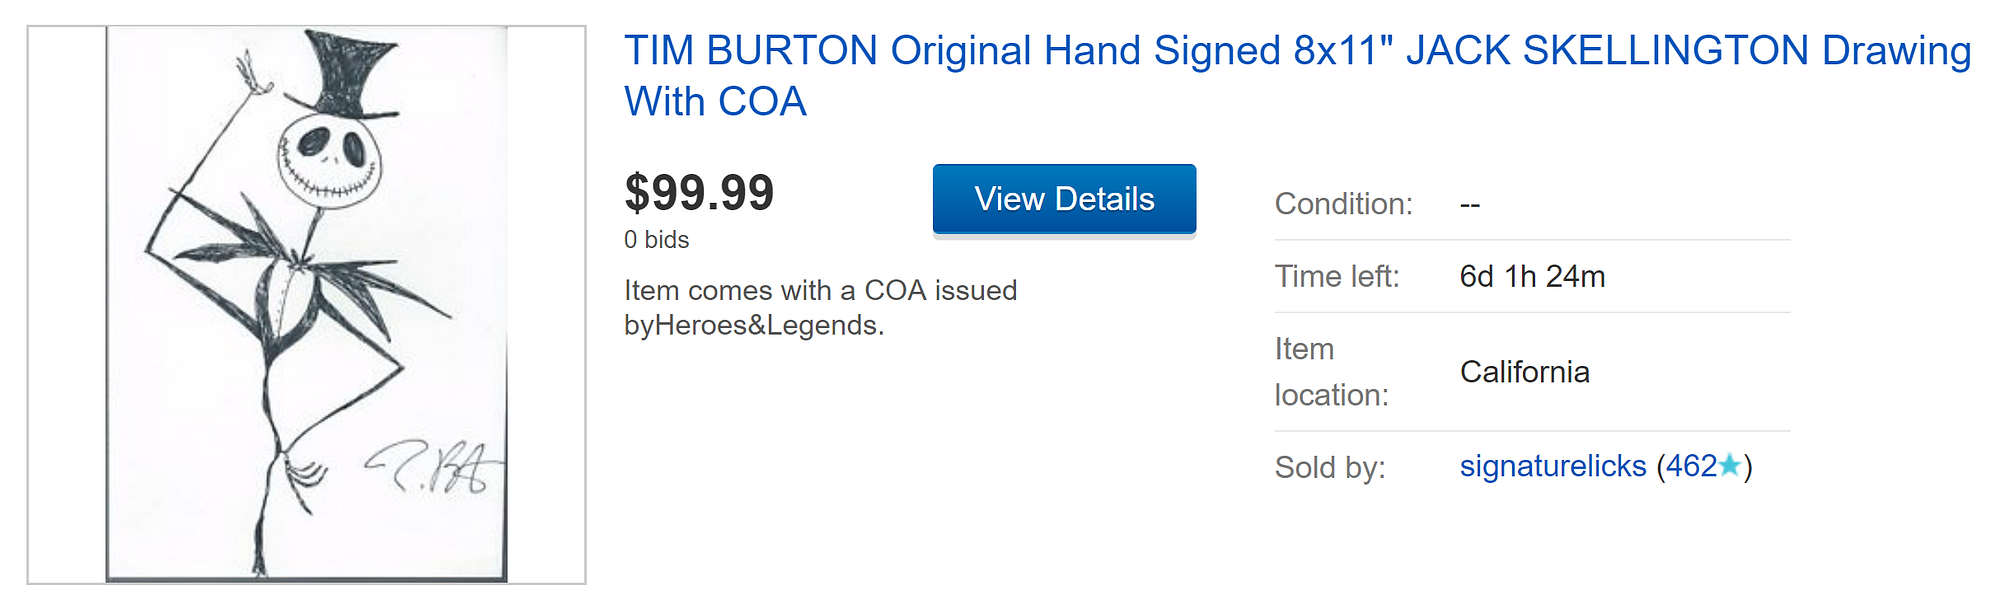
Task: Visit the signaturelicks seller profile
Action: 1552,466
